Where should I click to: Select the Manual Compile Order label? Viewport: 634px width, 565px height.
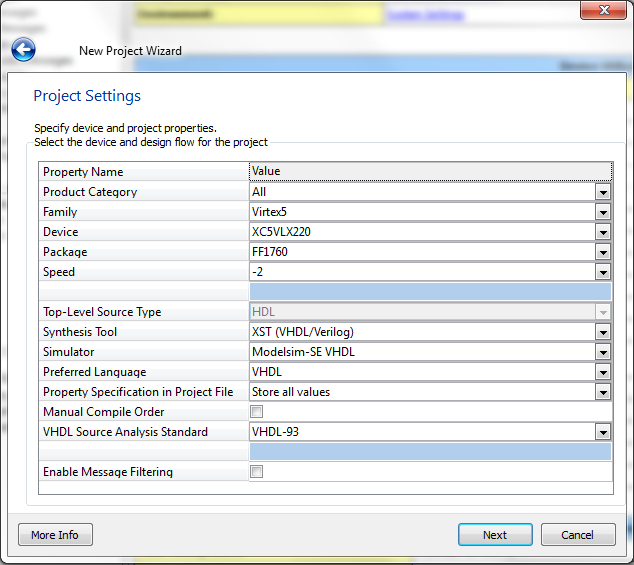point(144,412)
